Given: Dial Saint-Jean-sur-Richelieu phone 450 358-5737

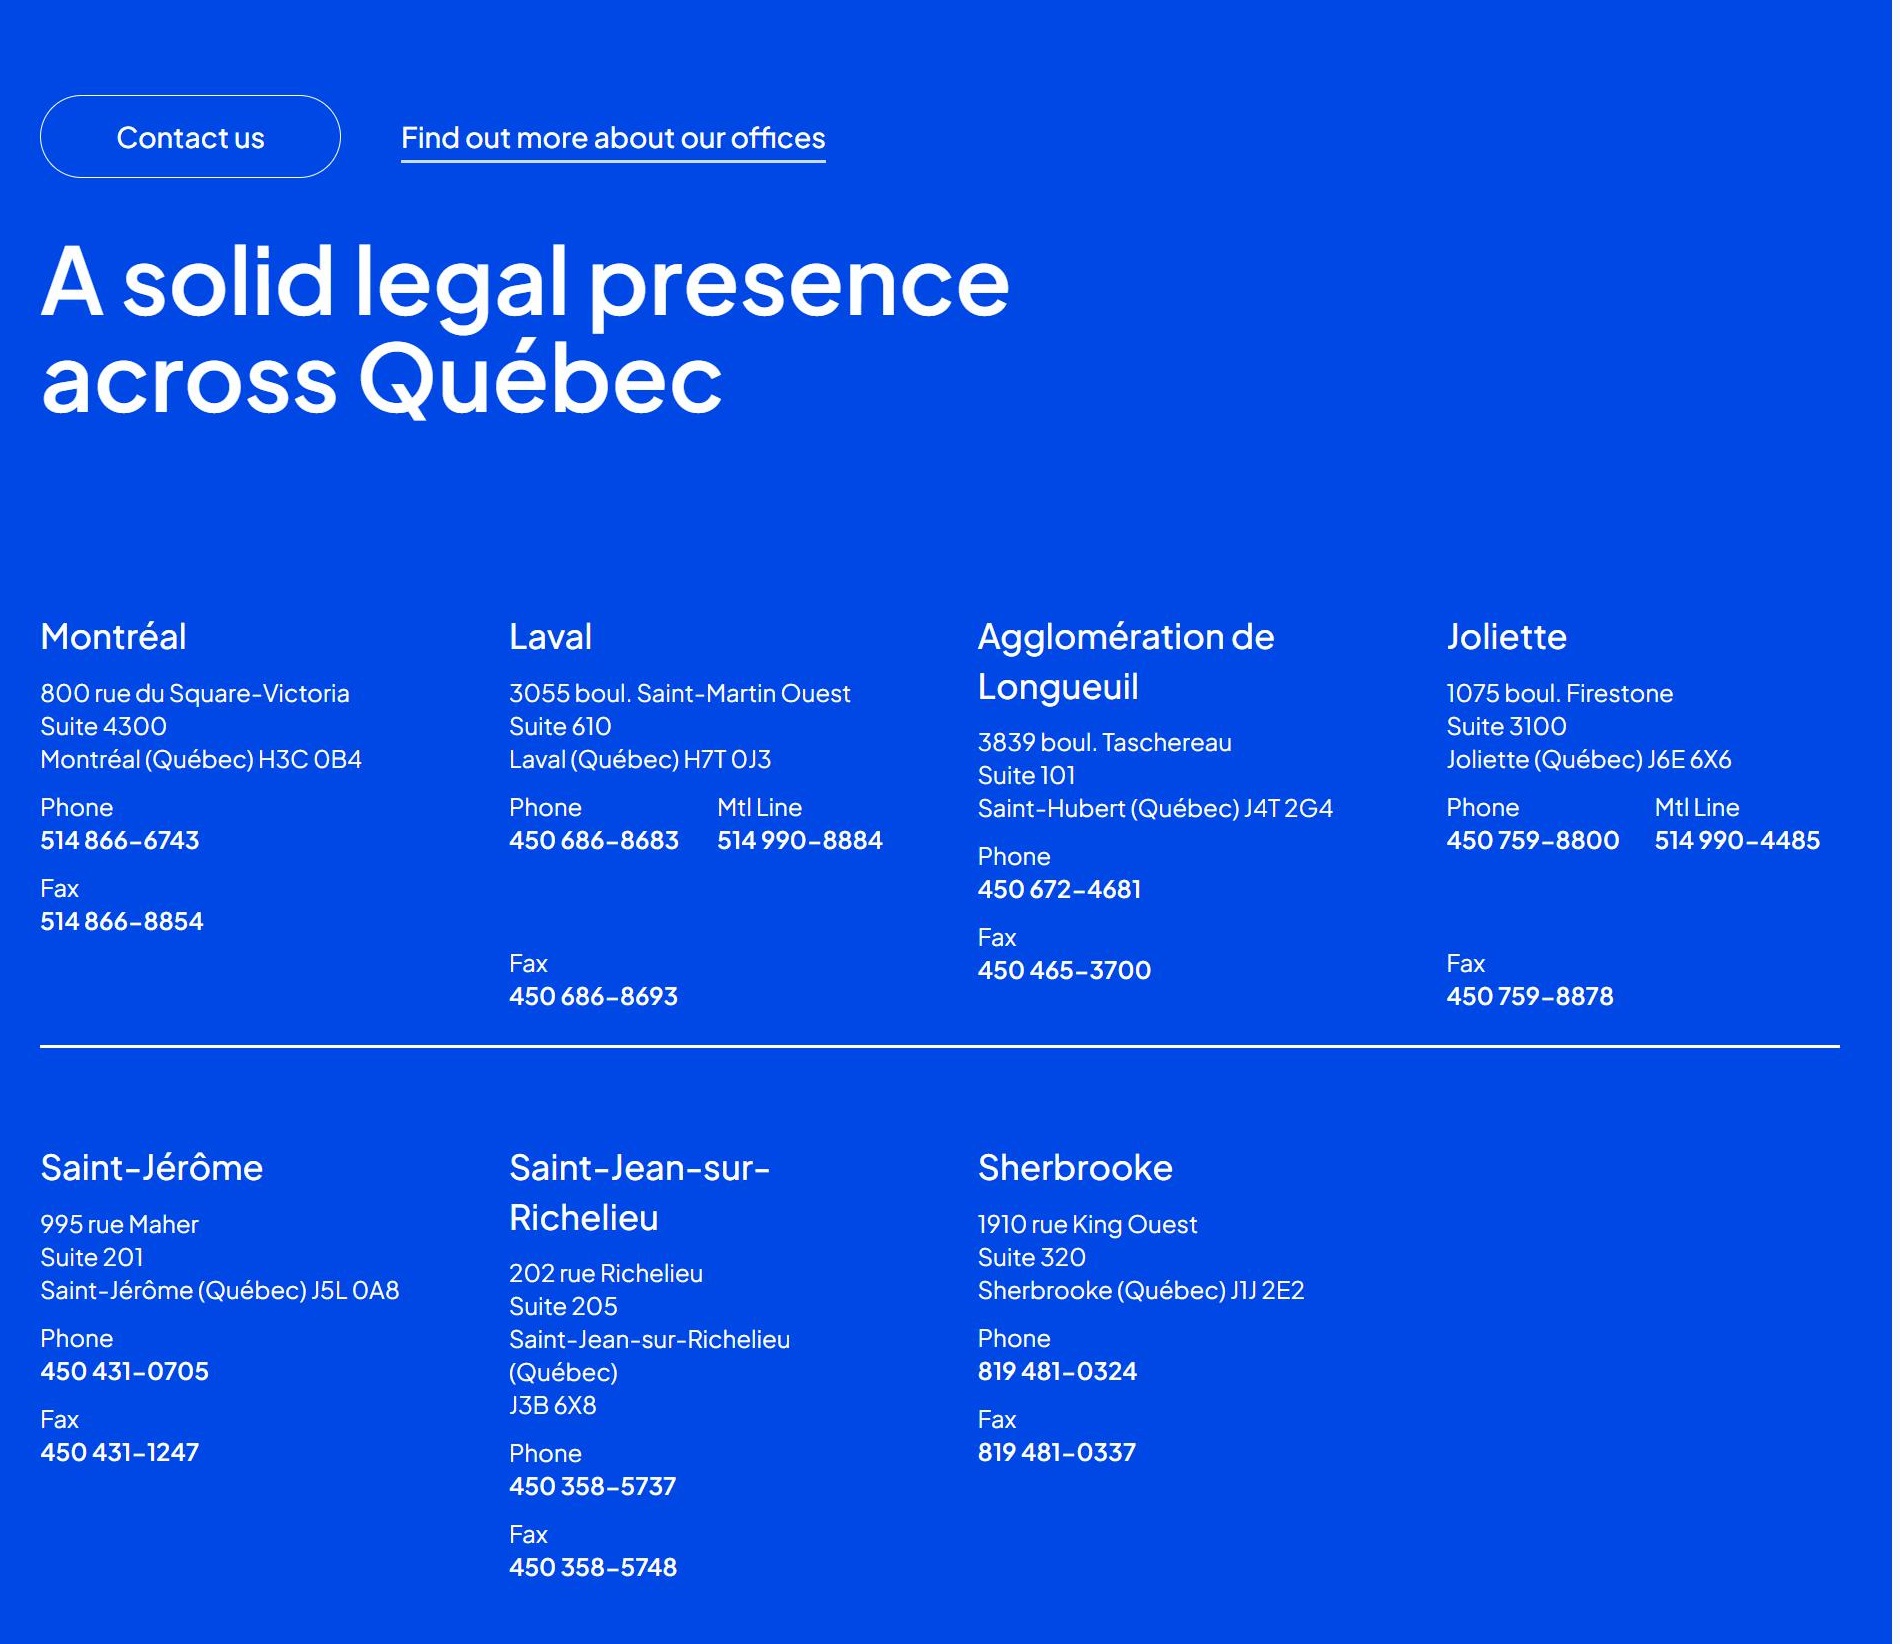Looking at the screenshot, I should (592, 1486).
